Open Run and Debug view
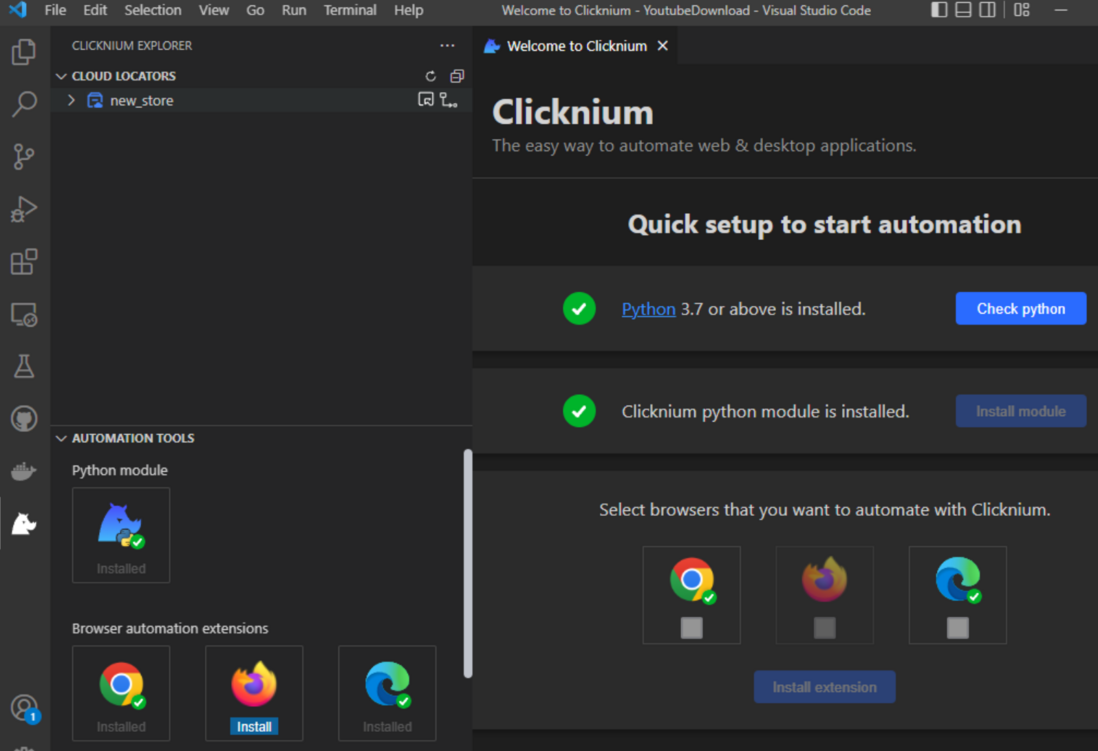 click(x=24, y=209)
